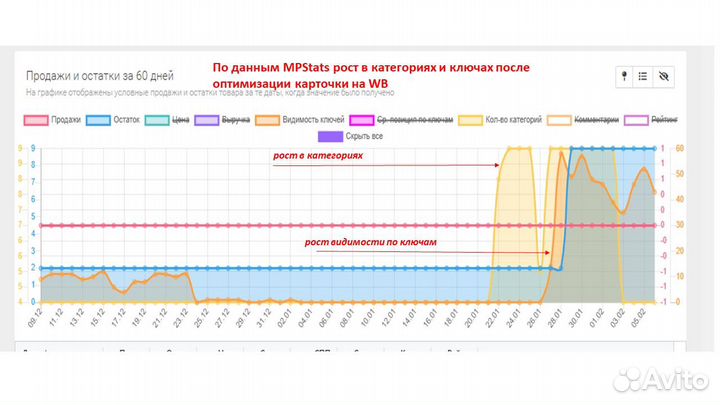Click the pink sales data point at 09.12

41,225
